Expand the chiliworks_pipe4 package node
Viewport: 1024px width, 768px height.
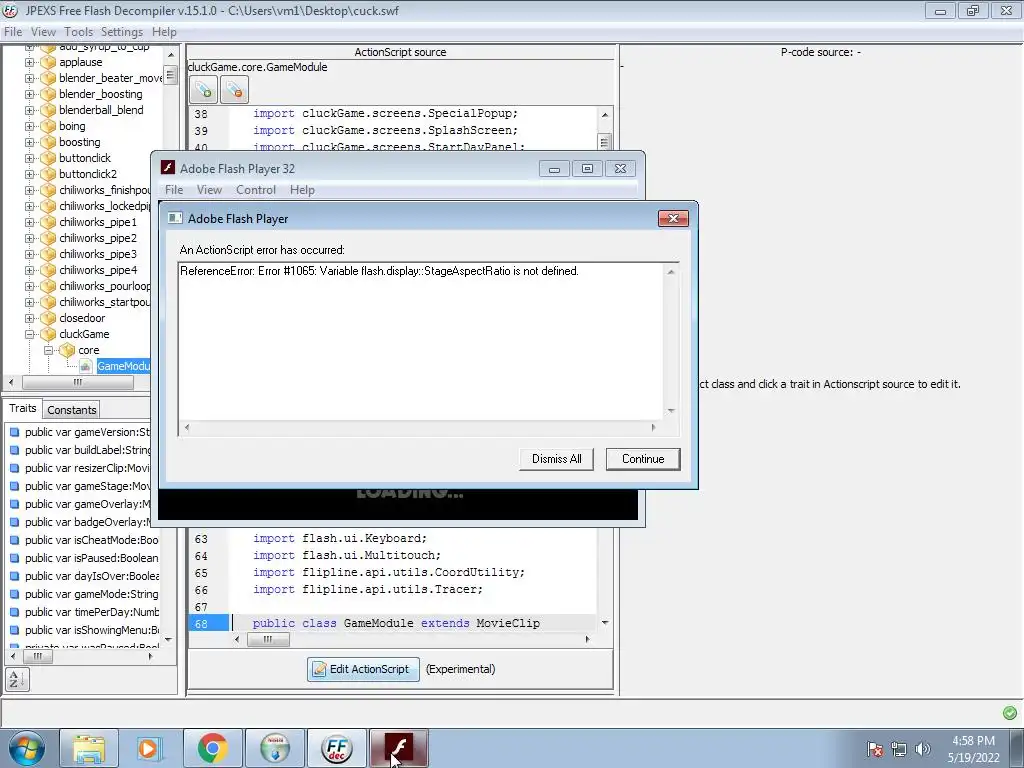pos(29,270)
